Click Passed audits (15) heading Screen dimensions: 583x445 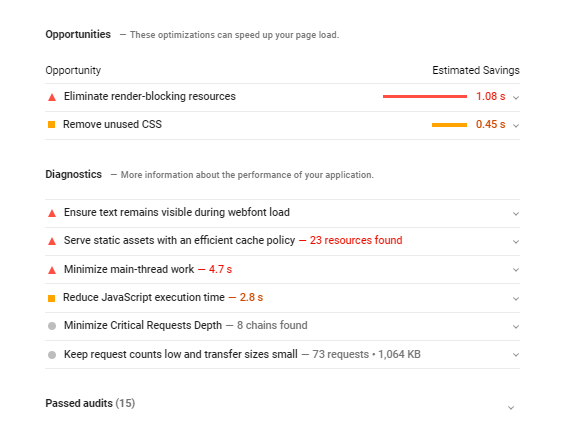[90, 403]
